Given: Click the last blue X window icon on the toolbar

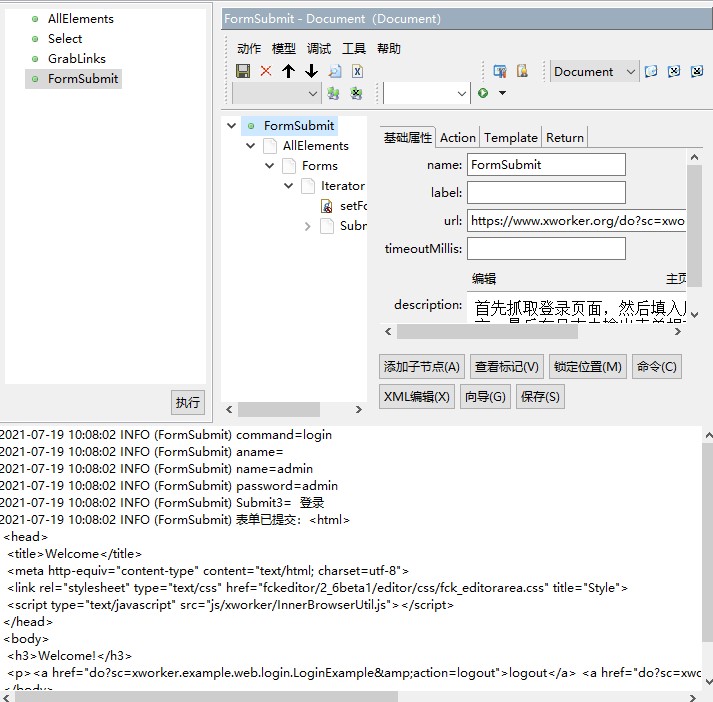Looking at the screenshot, I should [x=697, y=71].
